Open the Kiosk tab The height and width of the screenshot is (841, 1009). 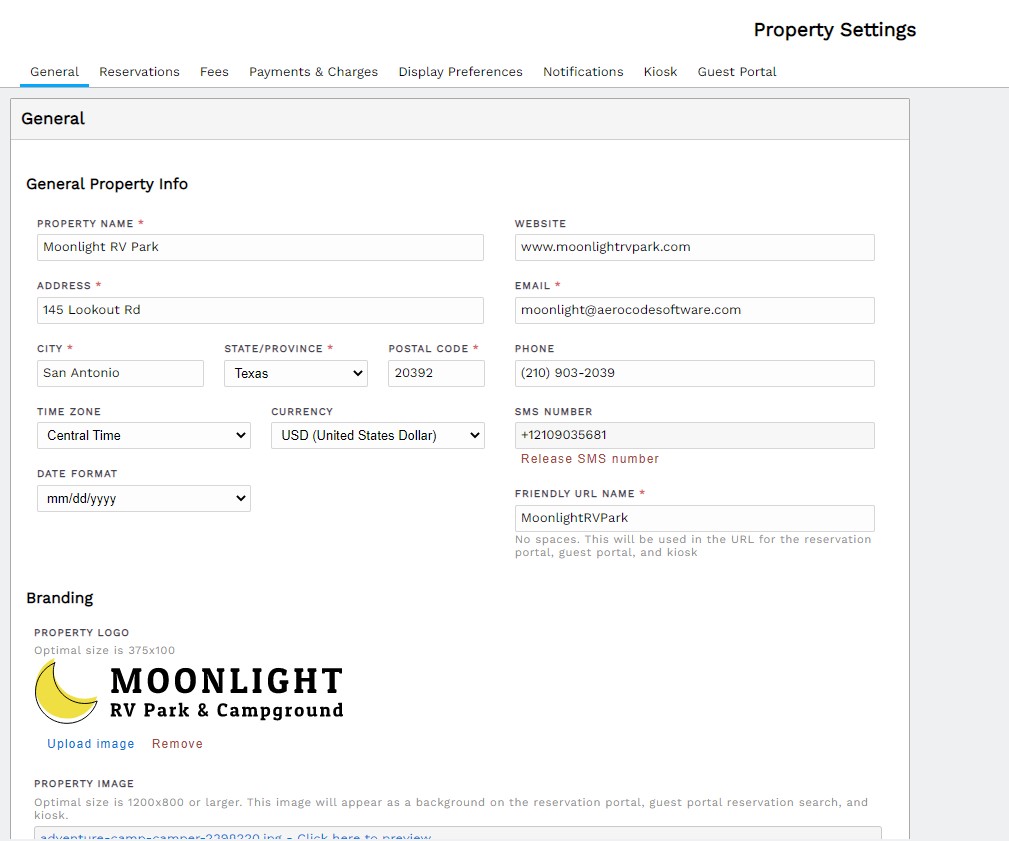click(x=660, y=71)
